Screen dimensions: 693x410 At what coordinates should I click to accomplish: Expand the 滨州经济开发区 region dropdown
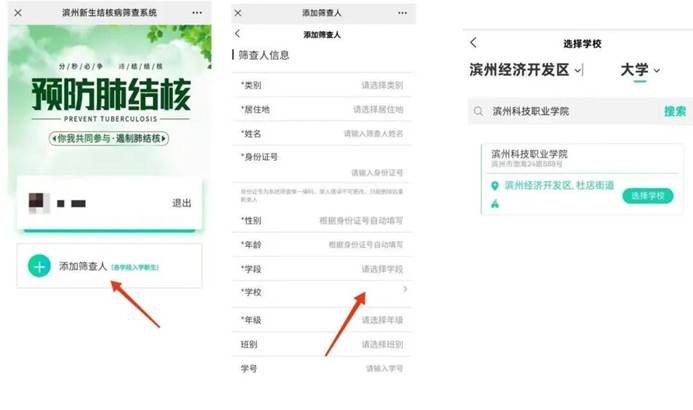(581, 71)
